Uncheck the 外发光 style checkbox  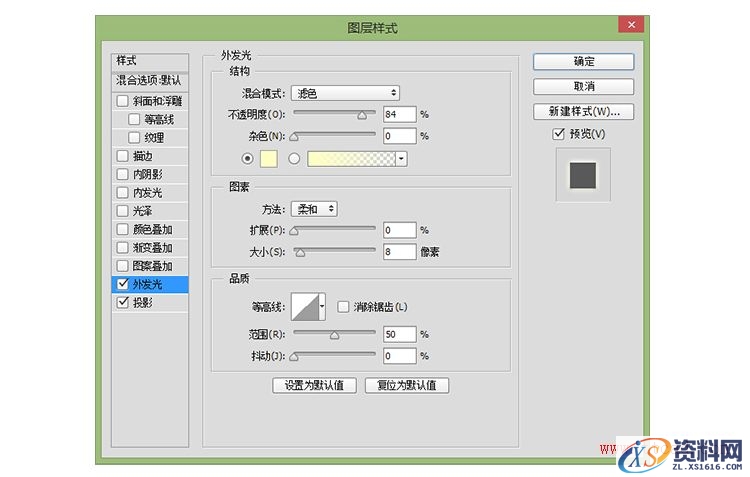pyautogui.click(x=122, y=284)
